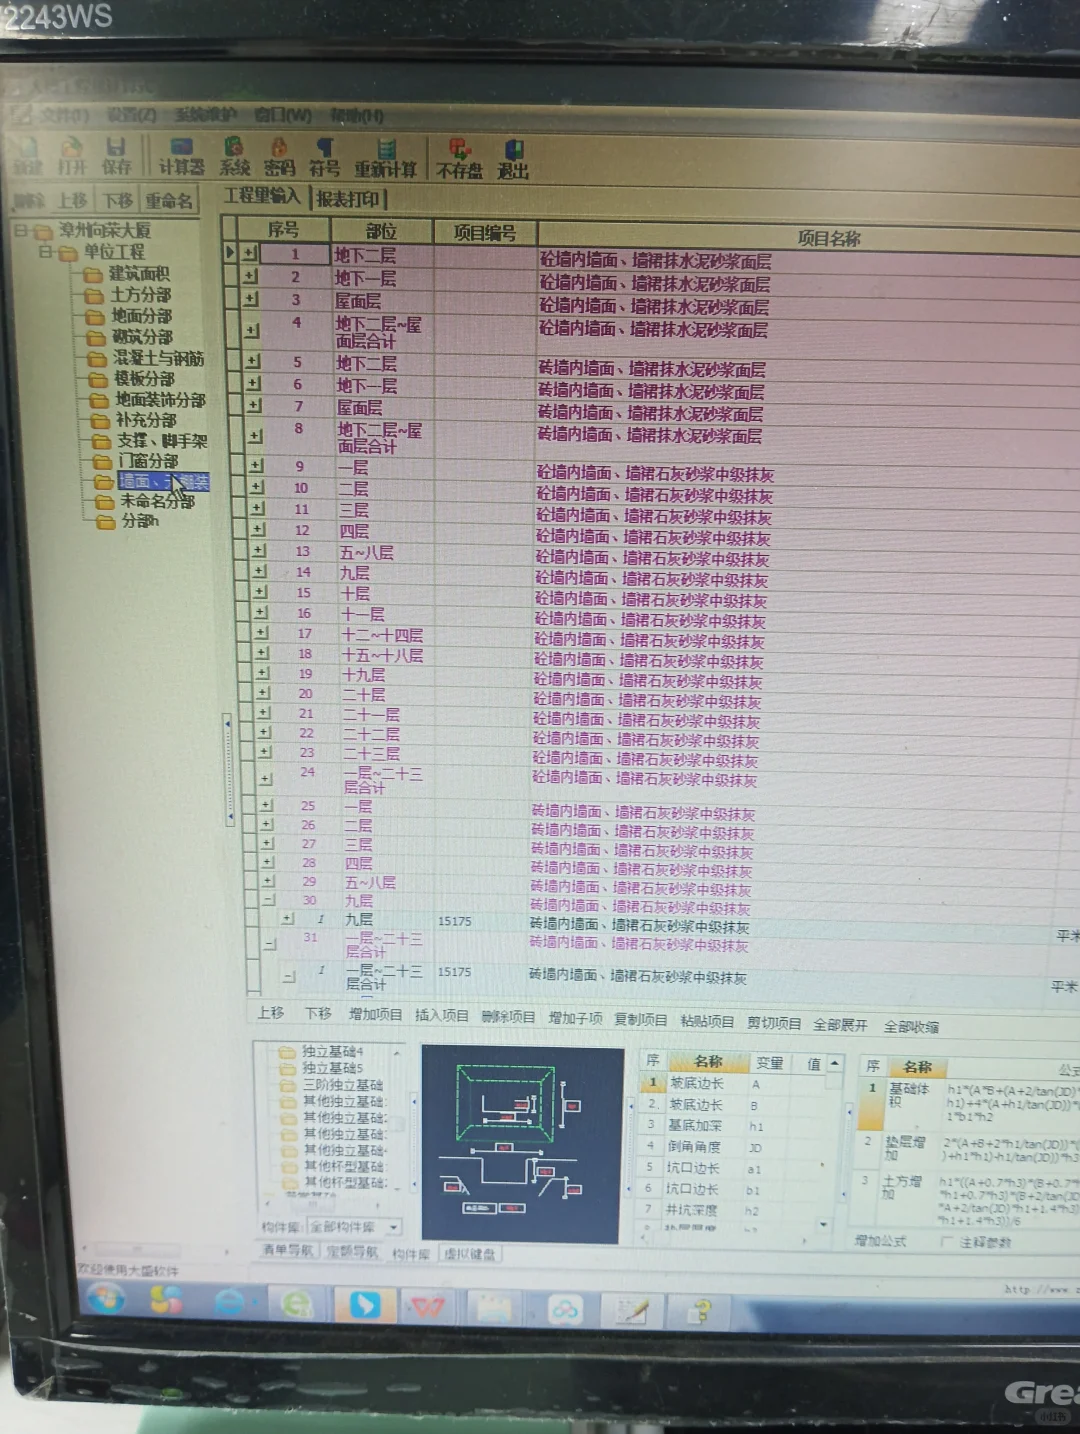This screenshot has width=1080, height=1434.
Task: Open the 窗口 menu
Action: pos(284,115)
